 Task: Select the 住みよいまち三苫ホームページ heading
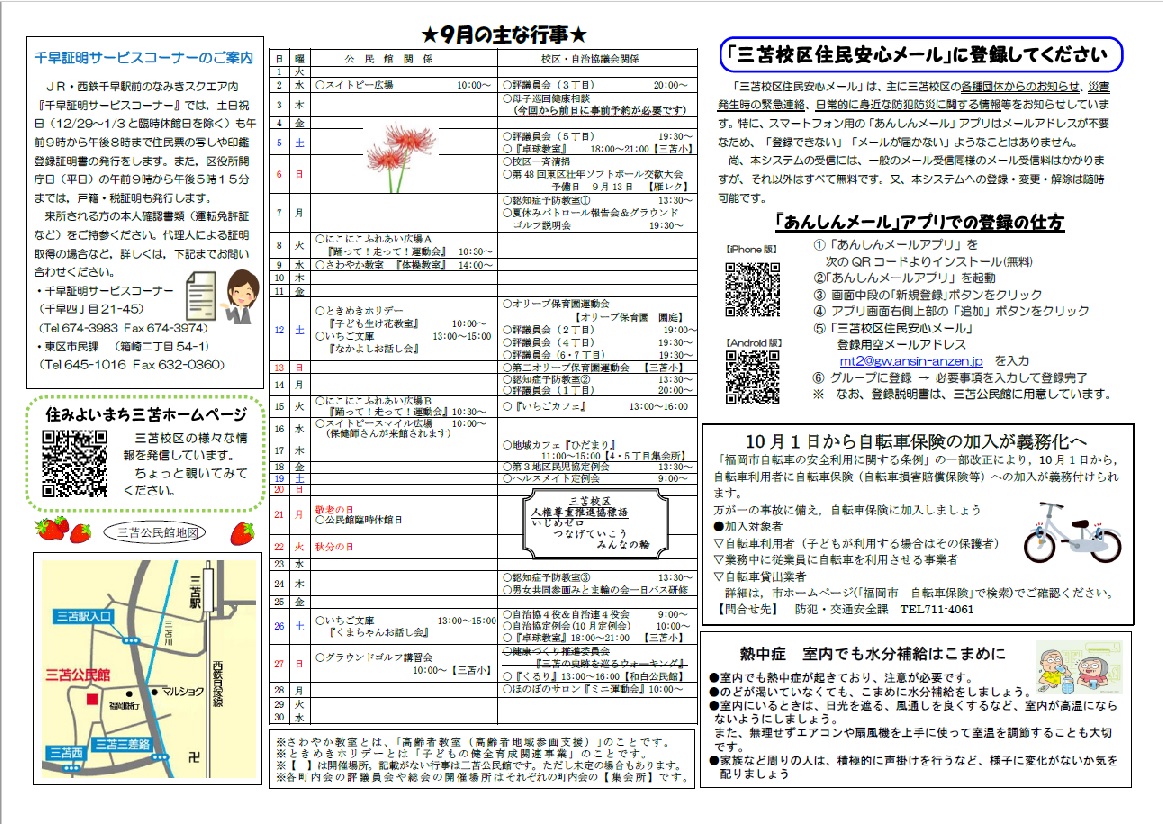pos(159,413)
